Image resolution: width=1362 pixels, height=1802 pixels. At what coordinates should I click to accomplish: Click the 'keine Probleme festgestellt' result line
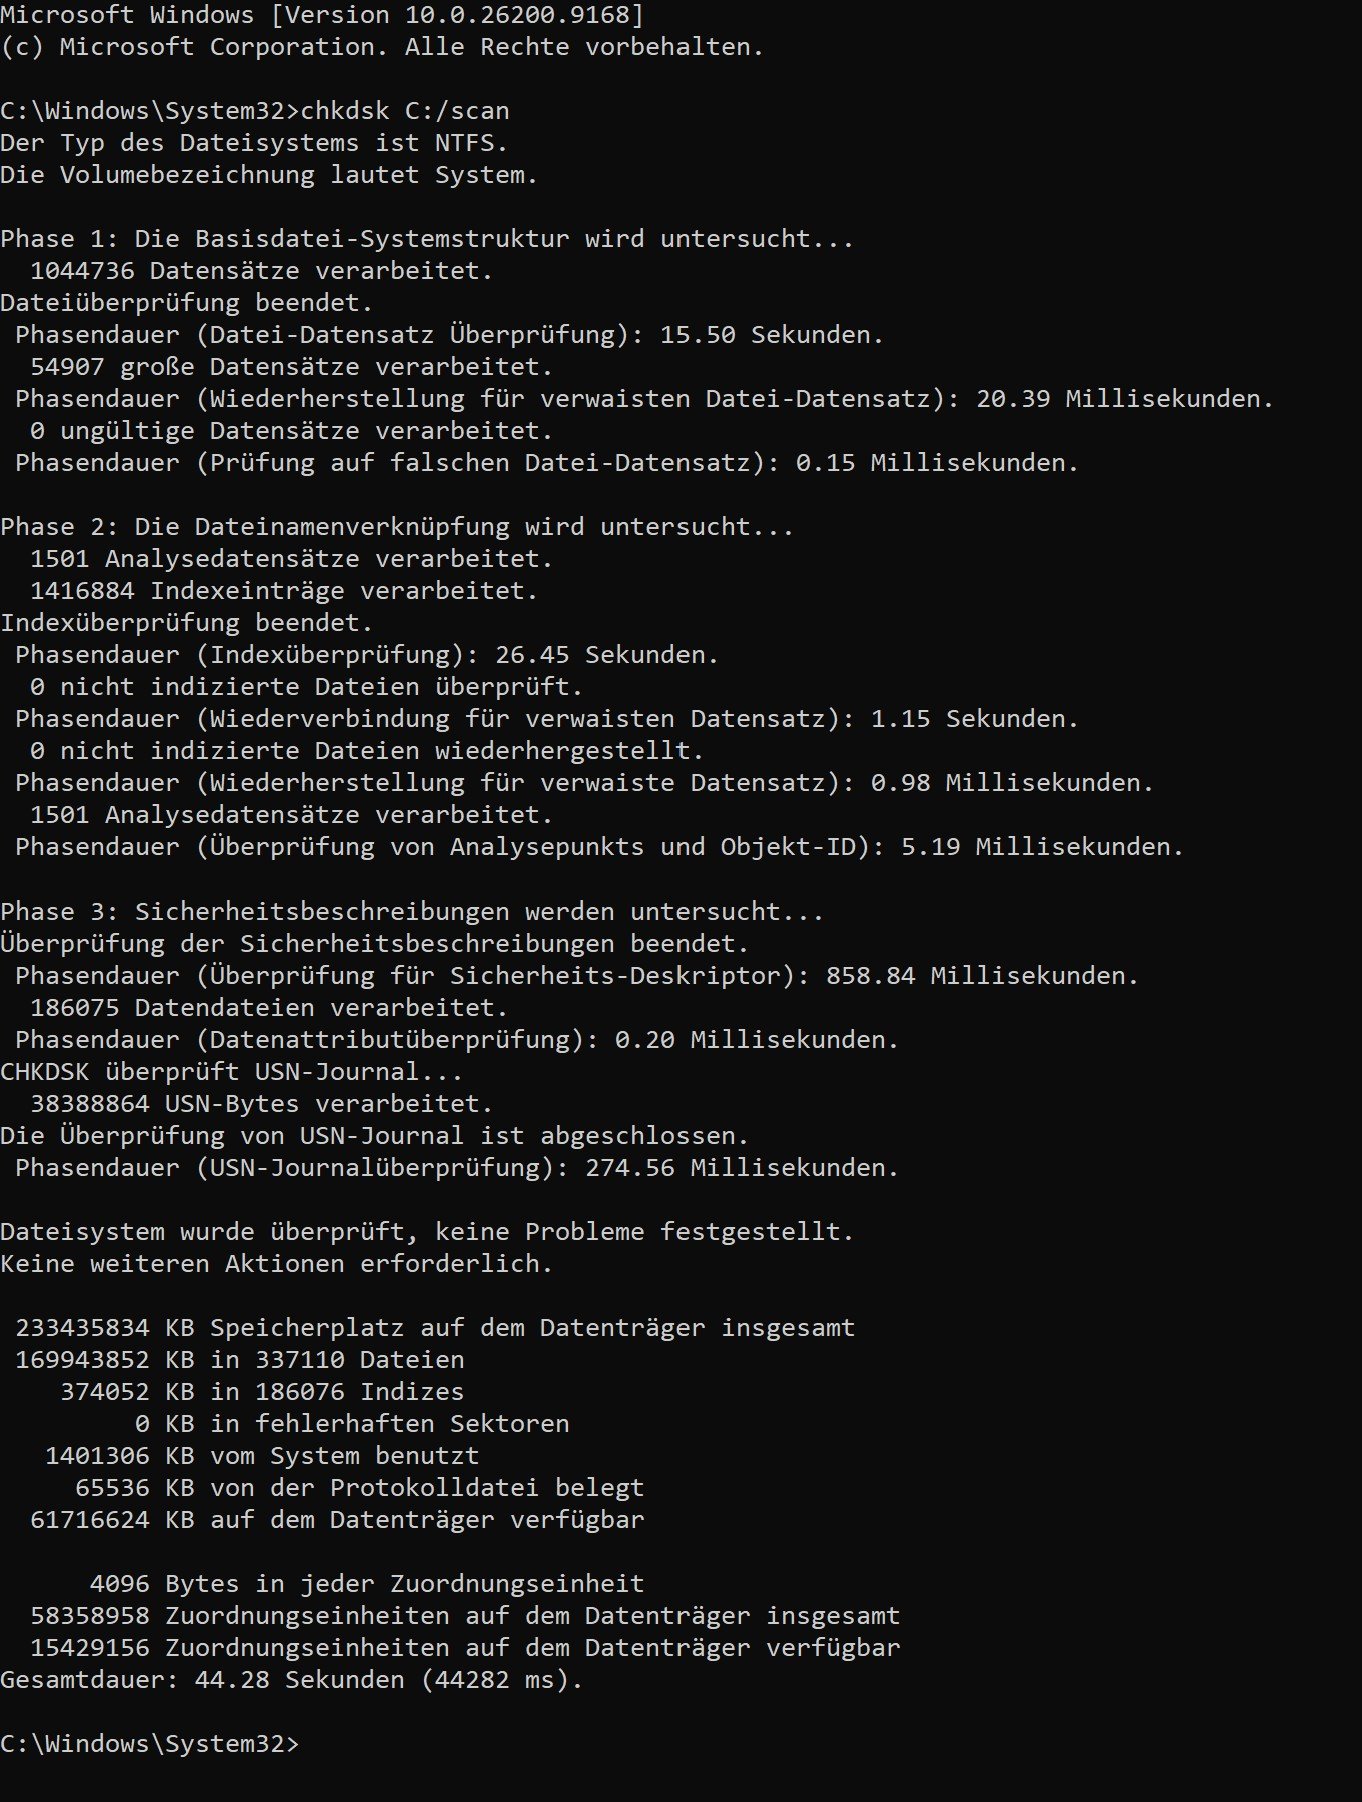point(427,1231)
